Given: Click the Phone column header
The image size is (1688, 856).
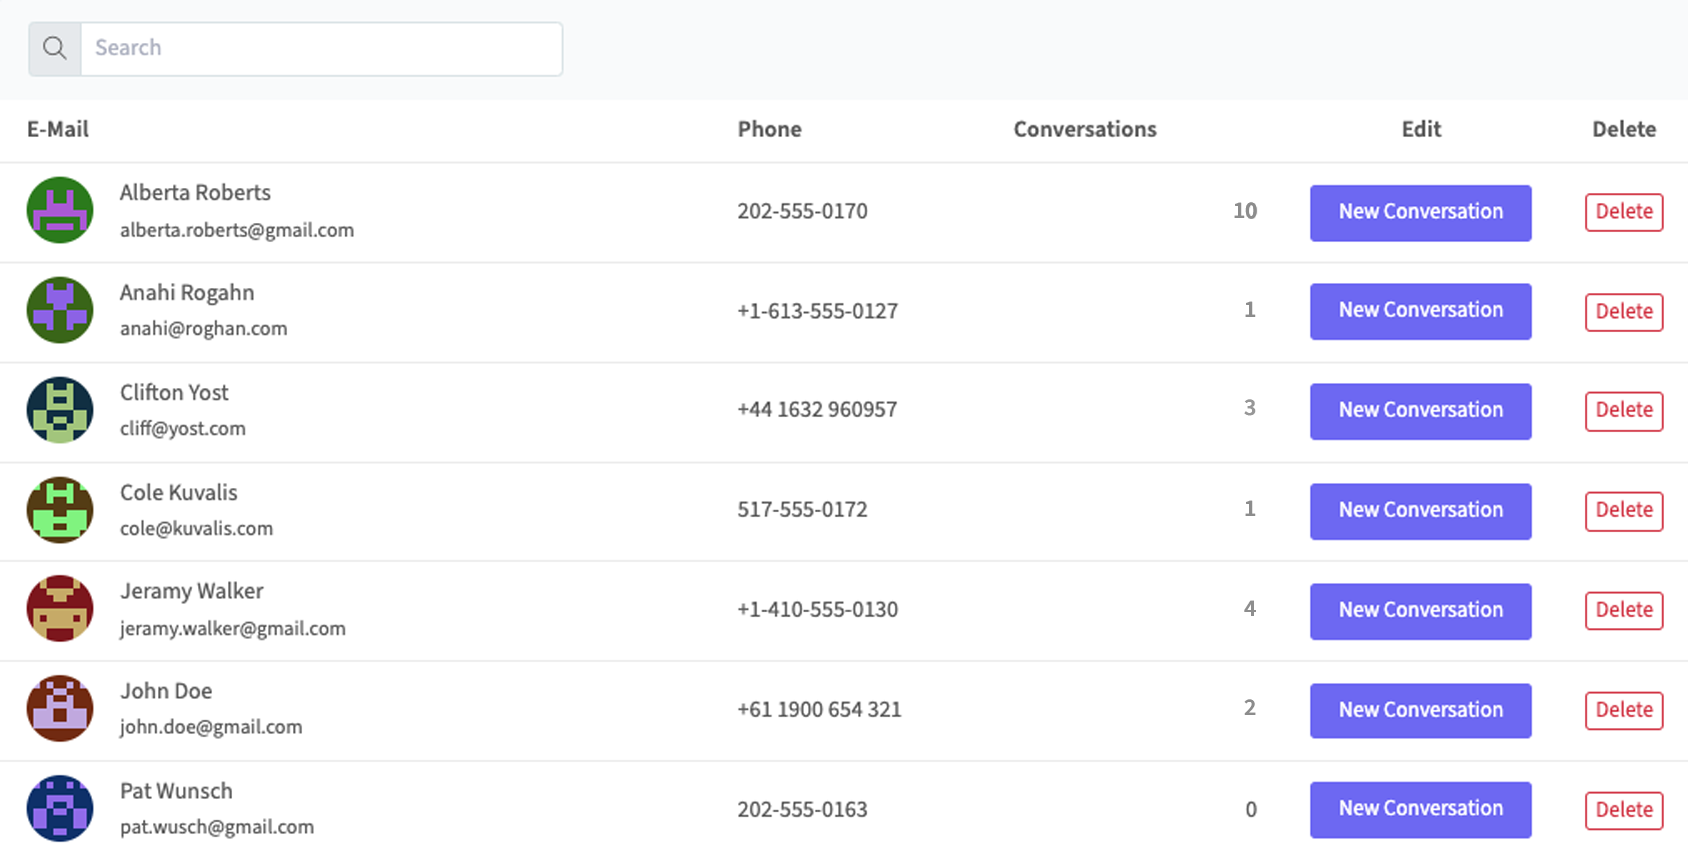Looking at the screenshot, I should pyautogui.click(x=769, y=129).
